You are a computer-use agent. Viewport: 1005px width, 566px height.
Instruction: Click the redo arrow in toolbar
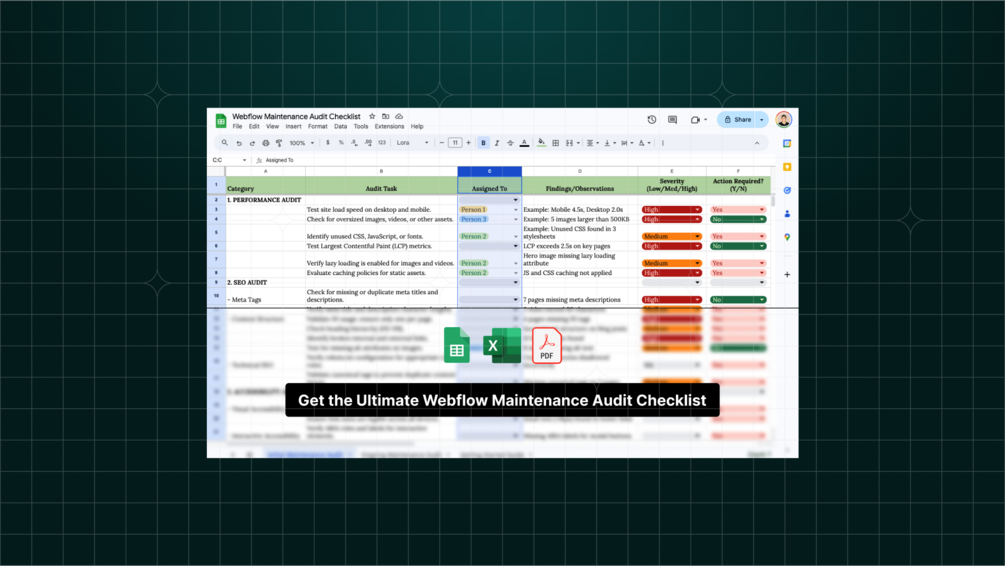(x=252, y=143)
